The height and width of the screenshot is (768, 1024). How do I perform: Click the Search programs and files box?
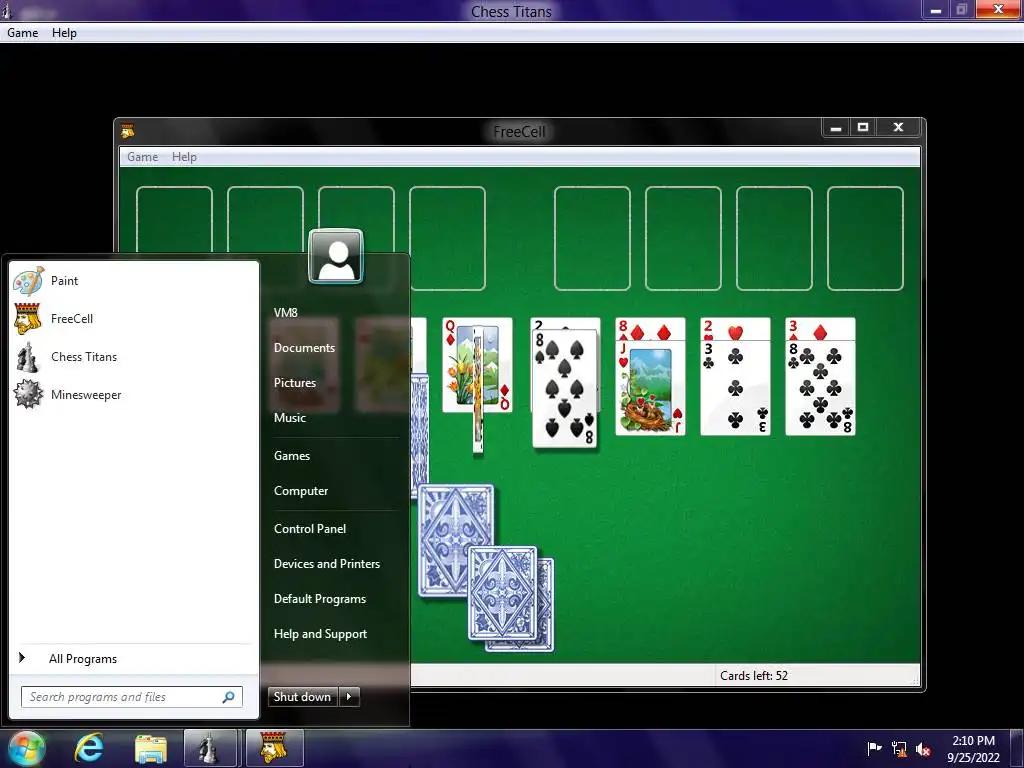[132, 697]
